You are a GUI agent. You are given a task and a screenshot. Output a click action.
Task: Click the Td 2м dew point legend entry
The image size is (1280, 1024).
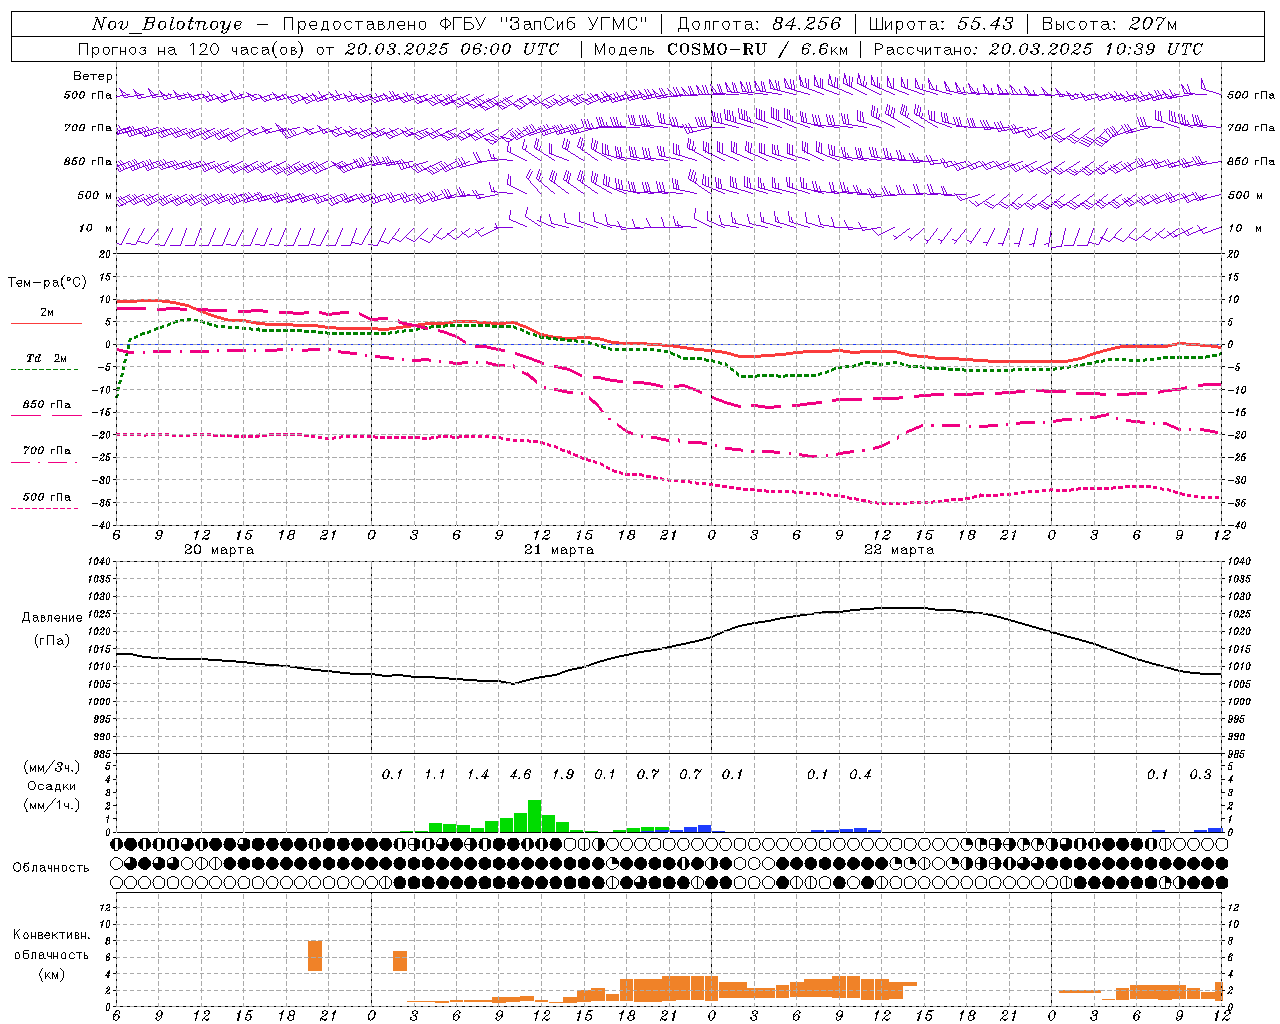click(46, 358)
